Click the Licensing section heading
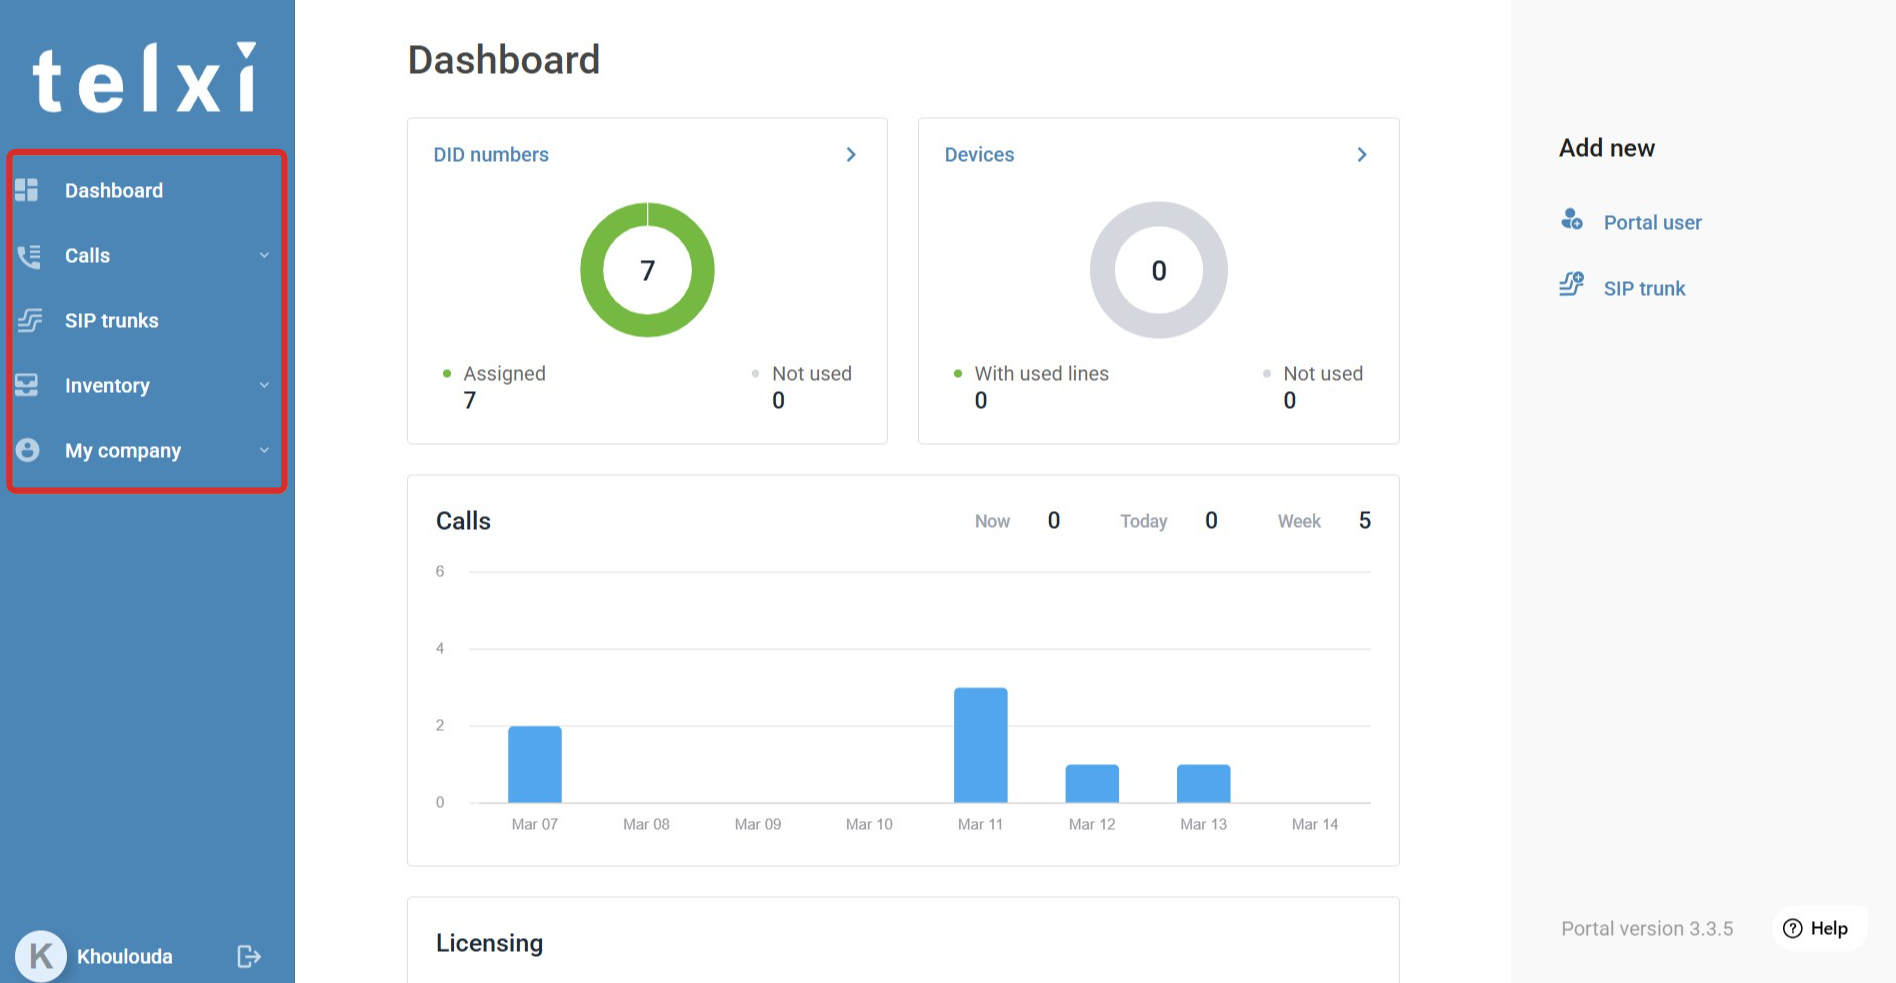The height and width of the screenshot is (983, 1896). pyautogui.click(x=490, y=943)
